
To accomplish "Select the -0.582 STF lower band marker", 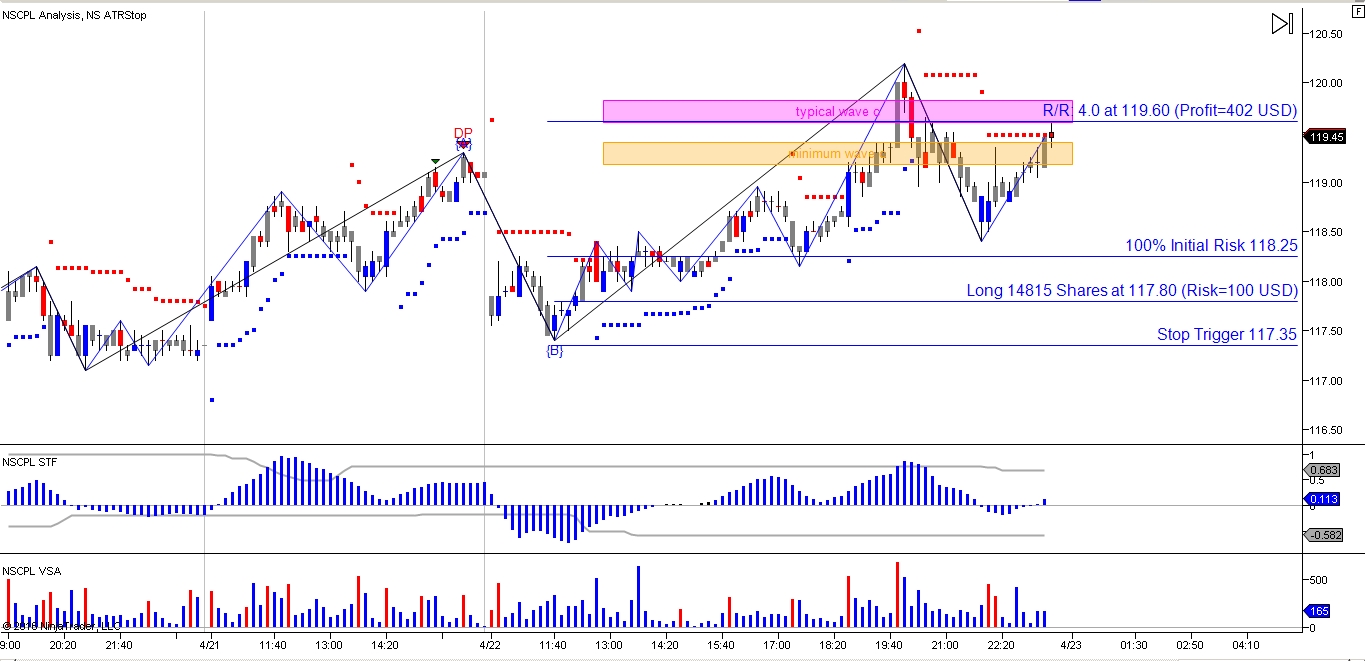I will pos(1324,535).
